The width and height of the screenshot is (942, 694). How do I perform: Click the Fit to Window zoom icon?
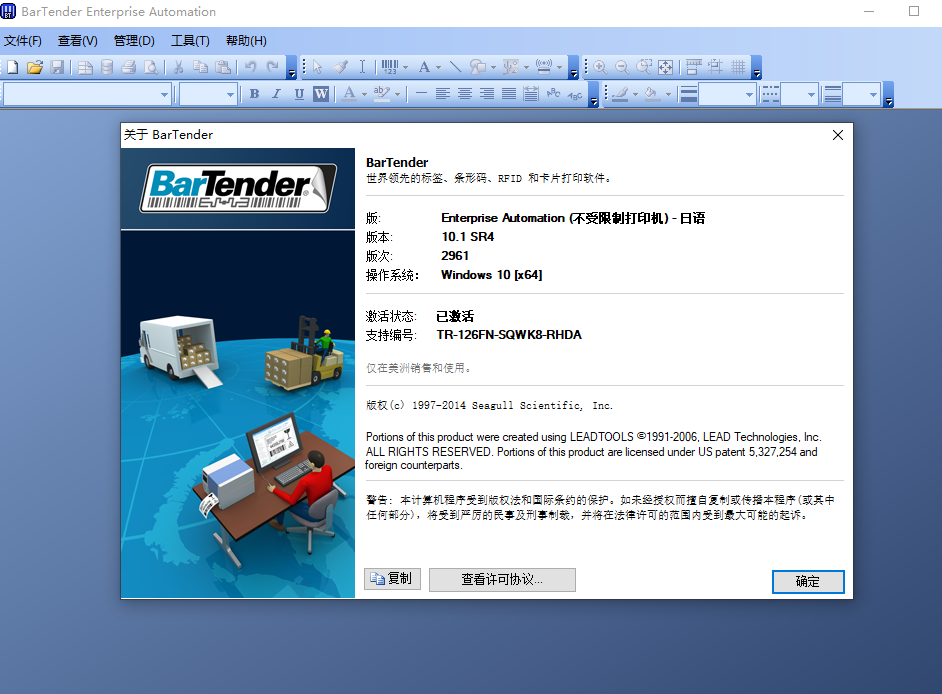(x=664, y=66)
